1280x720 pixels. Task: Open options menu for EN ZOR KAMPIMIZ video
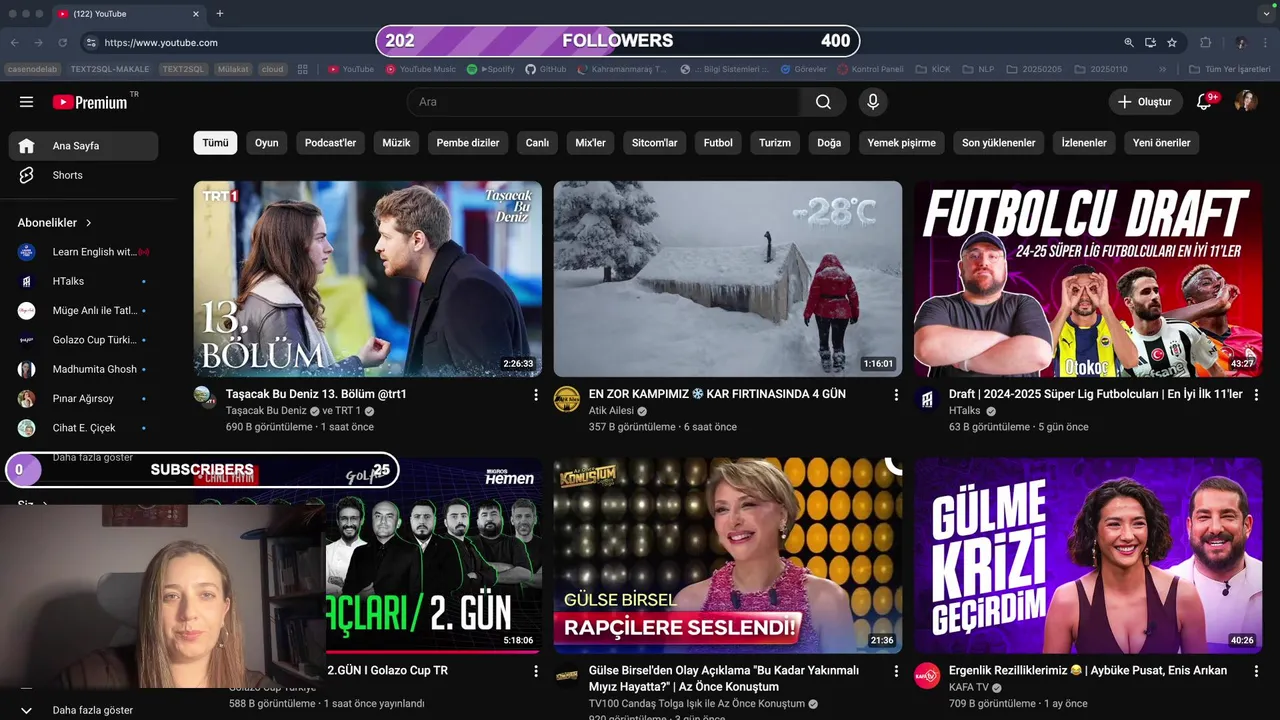[896, 395]
